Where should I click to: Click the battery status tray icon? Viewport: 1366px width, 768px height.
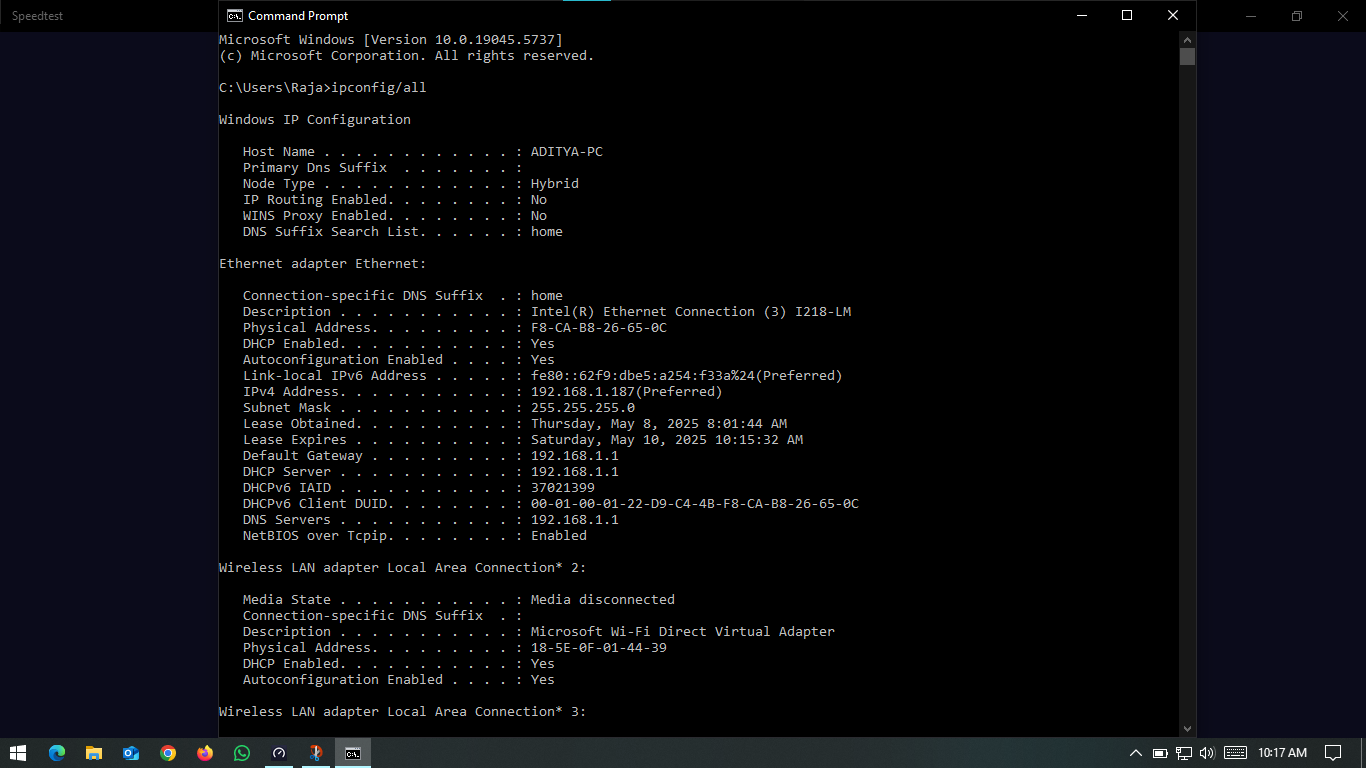pos(1160,753)
